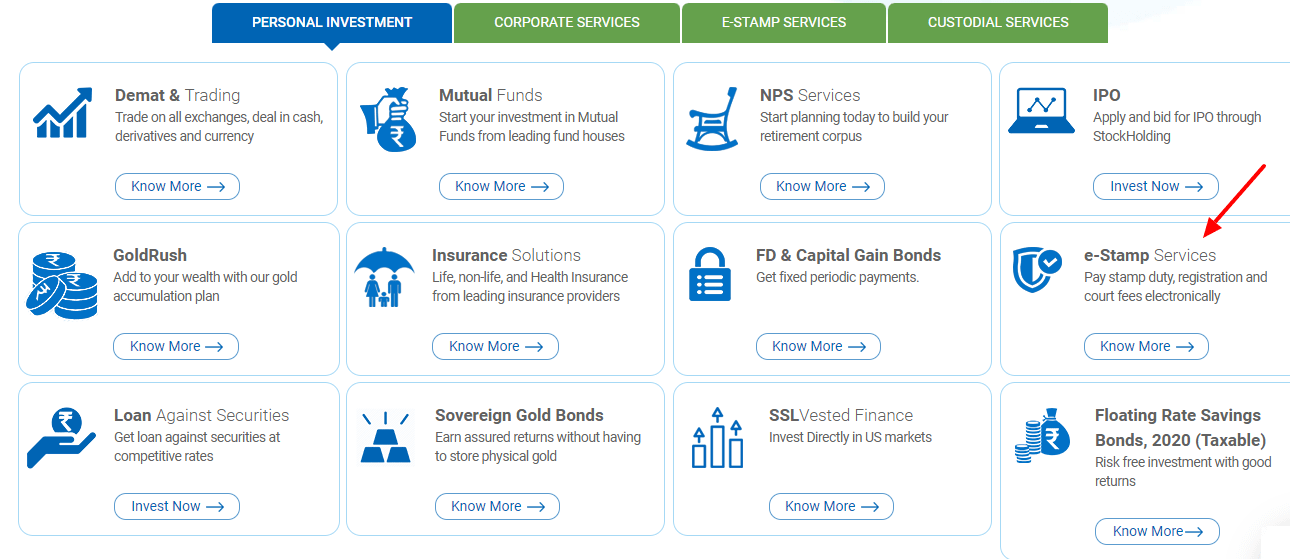
Task: Click the Sovereign Gold Bonds gold bars icon
Action: click(385, 437)
